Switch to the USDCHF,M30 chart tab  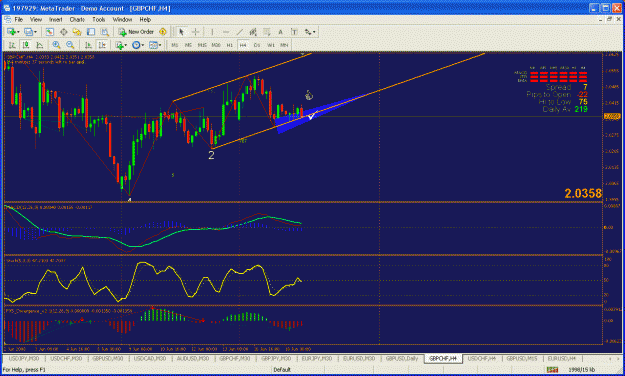pyautogui.click(x=66, y=359)
